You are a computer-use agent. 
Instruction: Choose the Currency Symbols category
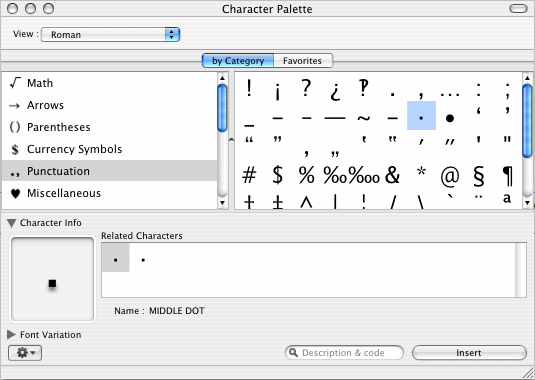pyautogui.click(x=109, y=149)
